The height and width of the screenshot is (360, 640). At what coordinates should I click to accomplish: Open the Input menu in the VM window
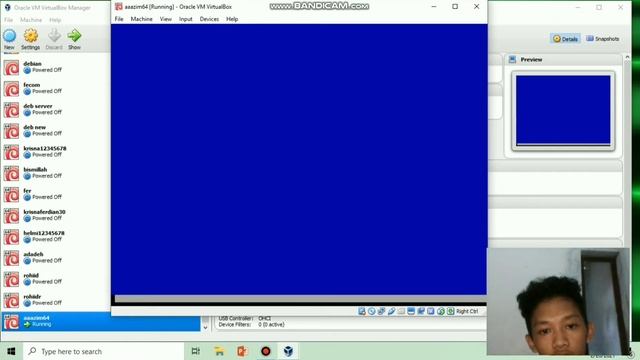tap(186, 19)
